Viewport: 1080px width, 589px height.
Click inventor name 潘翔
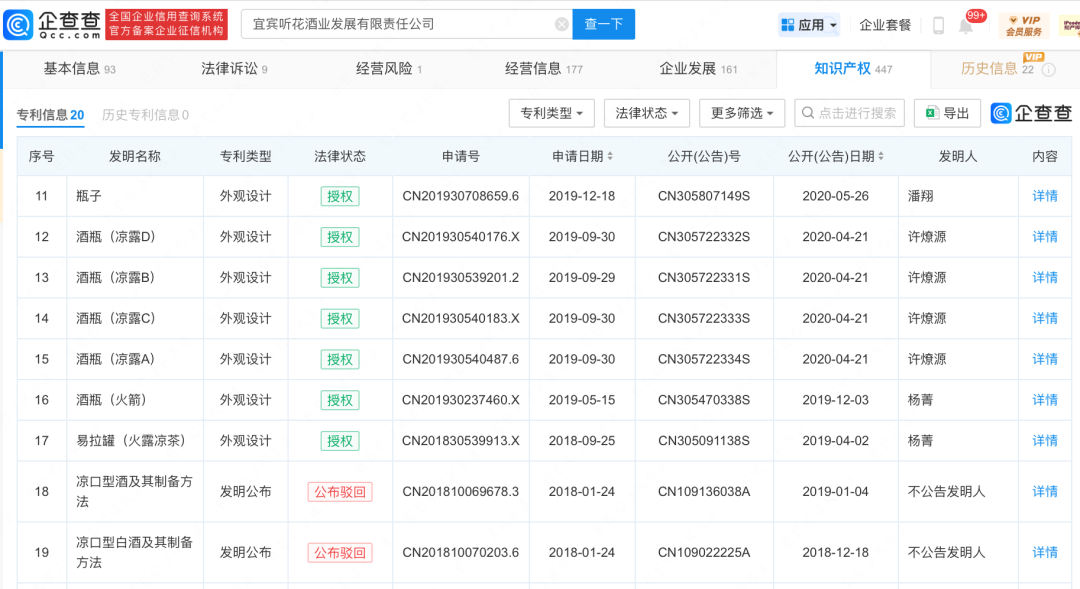point(920,196)
